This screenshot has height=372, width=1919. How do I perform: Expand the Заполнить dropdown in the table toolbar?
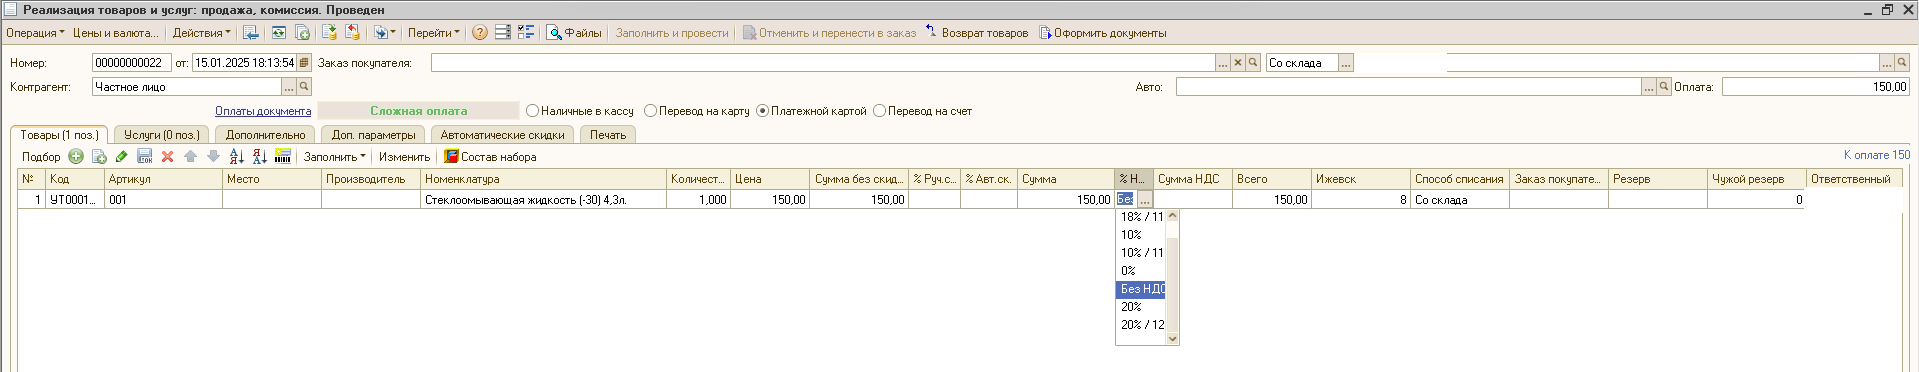click(x=334, y=157)
